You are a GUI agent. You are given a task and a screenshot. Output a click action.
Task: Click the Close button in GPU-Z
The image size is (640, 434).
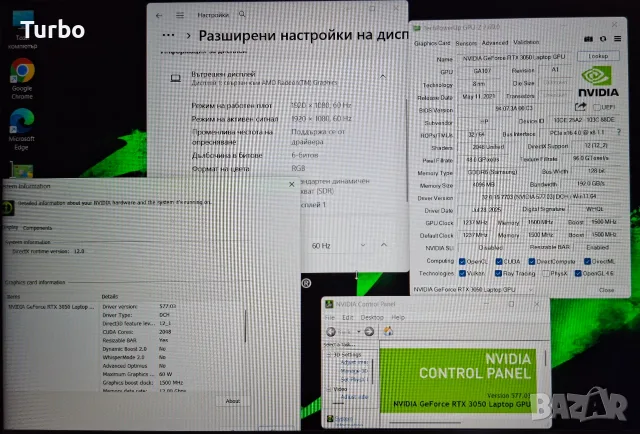coord(606,290)
